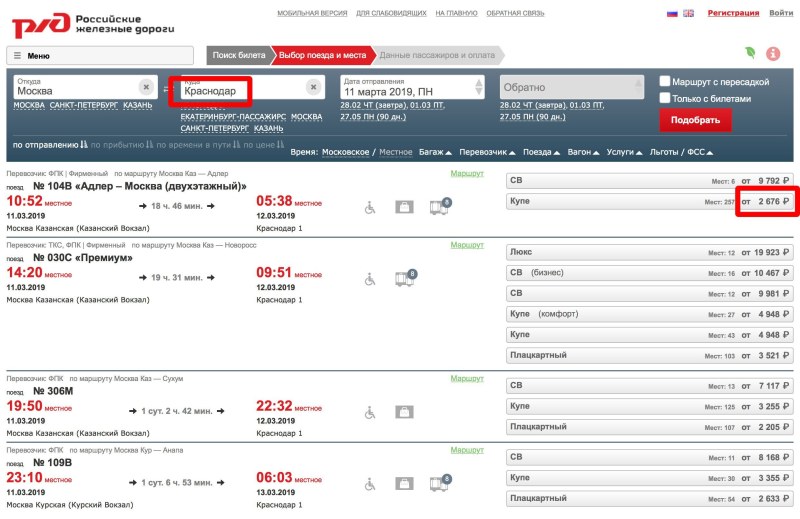Clear the Москва departure field
This screenshot has width=800, height=519.
point(147,87)
